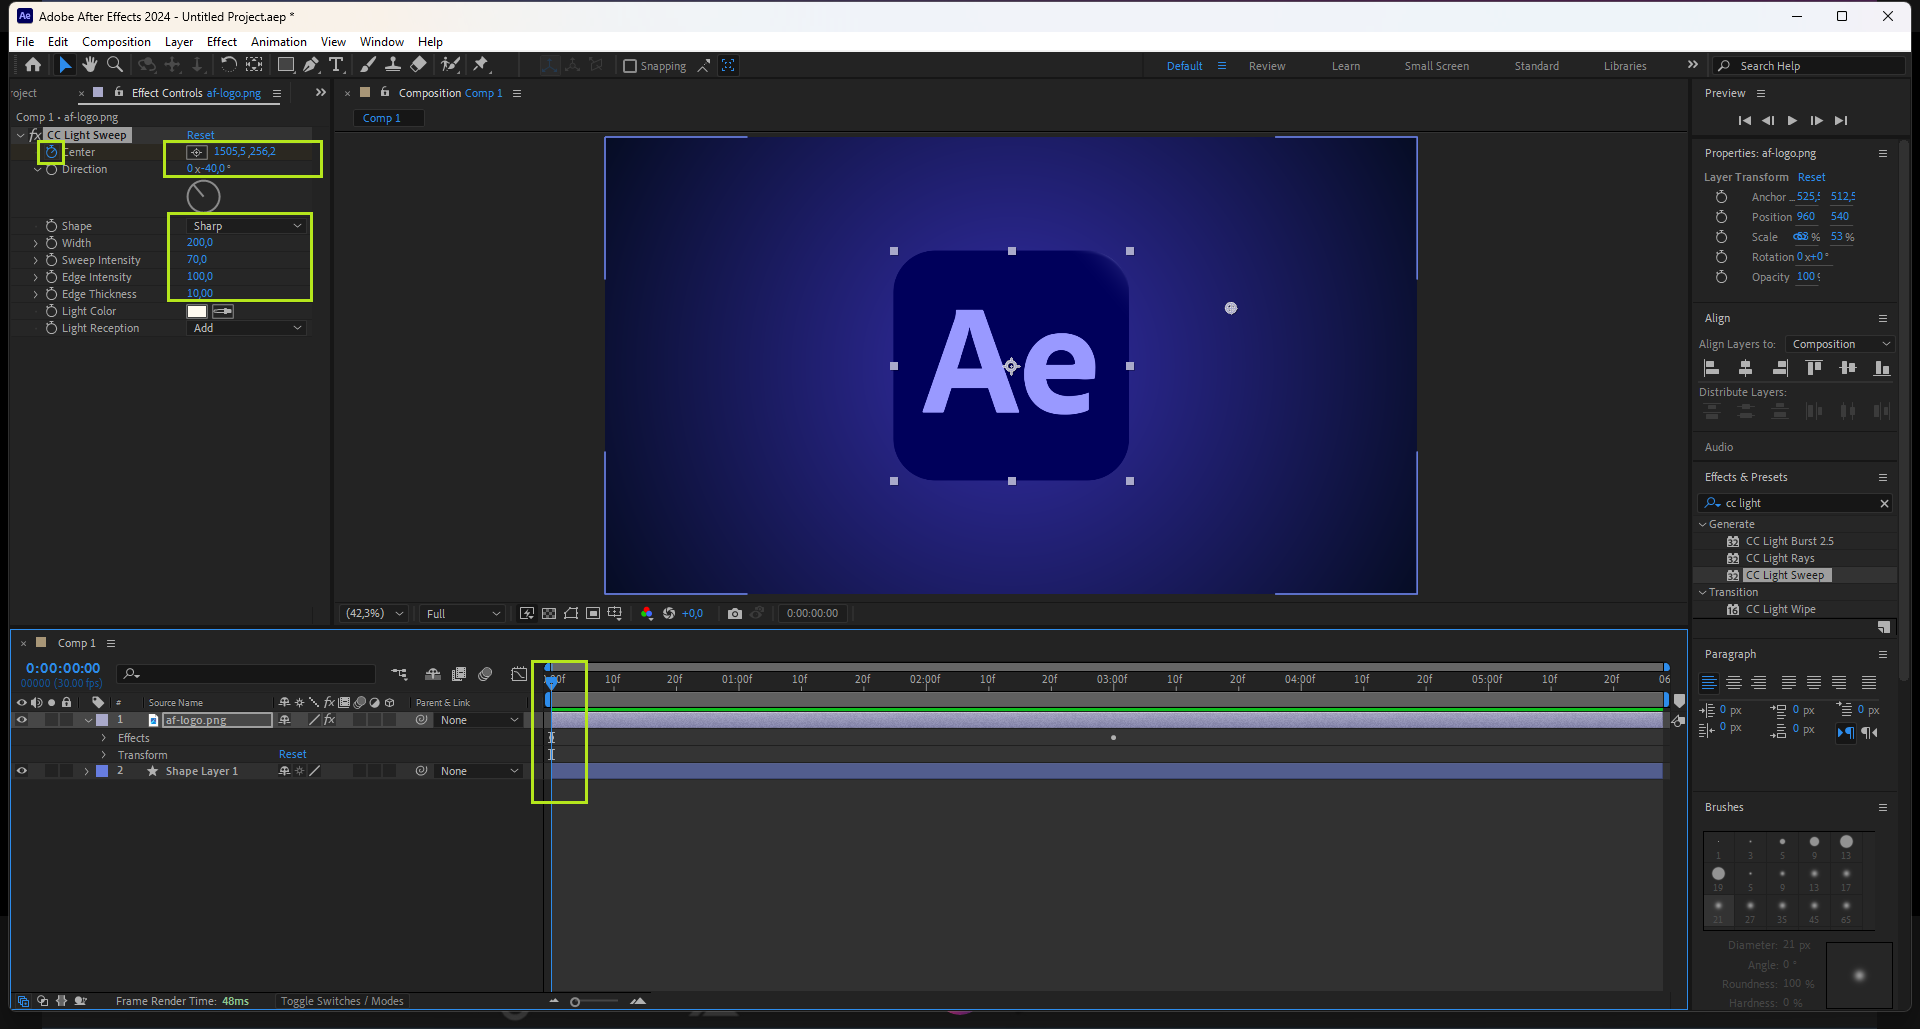Select the Hand tool in toolbar

tap(90, 65)
